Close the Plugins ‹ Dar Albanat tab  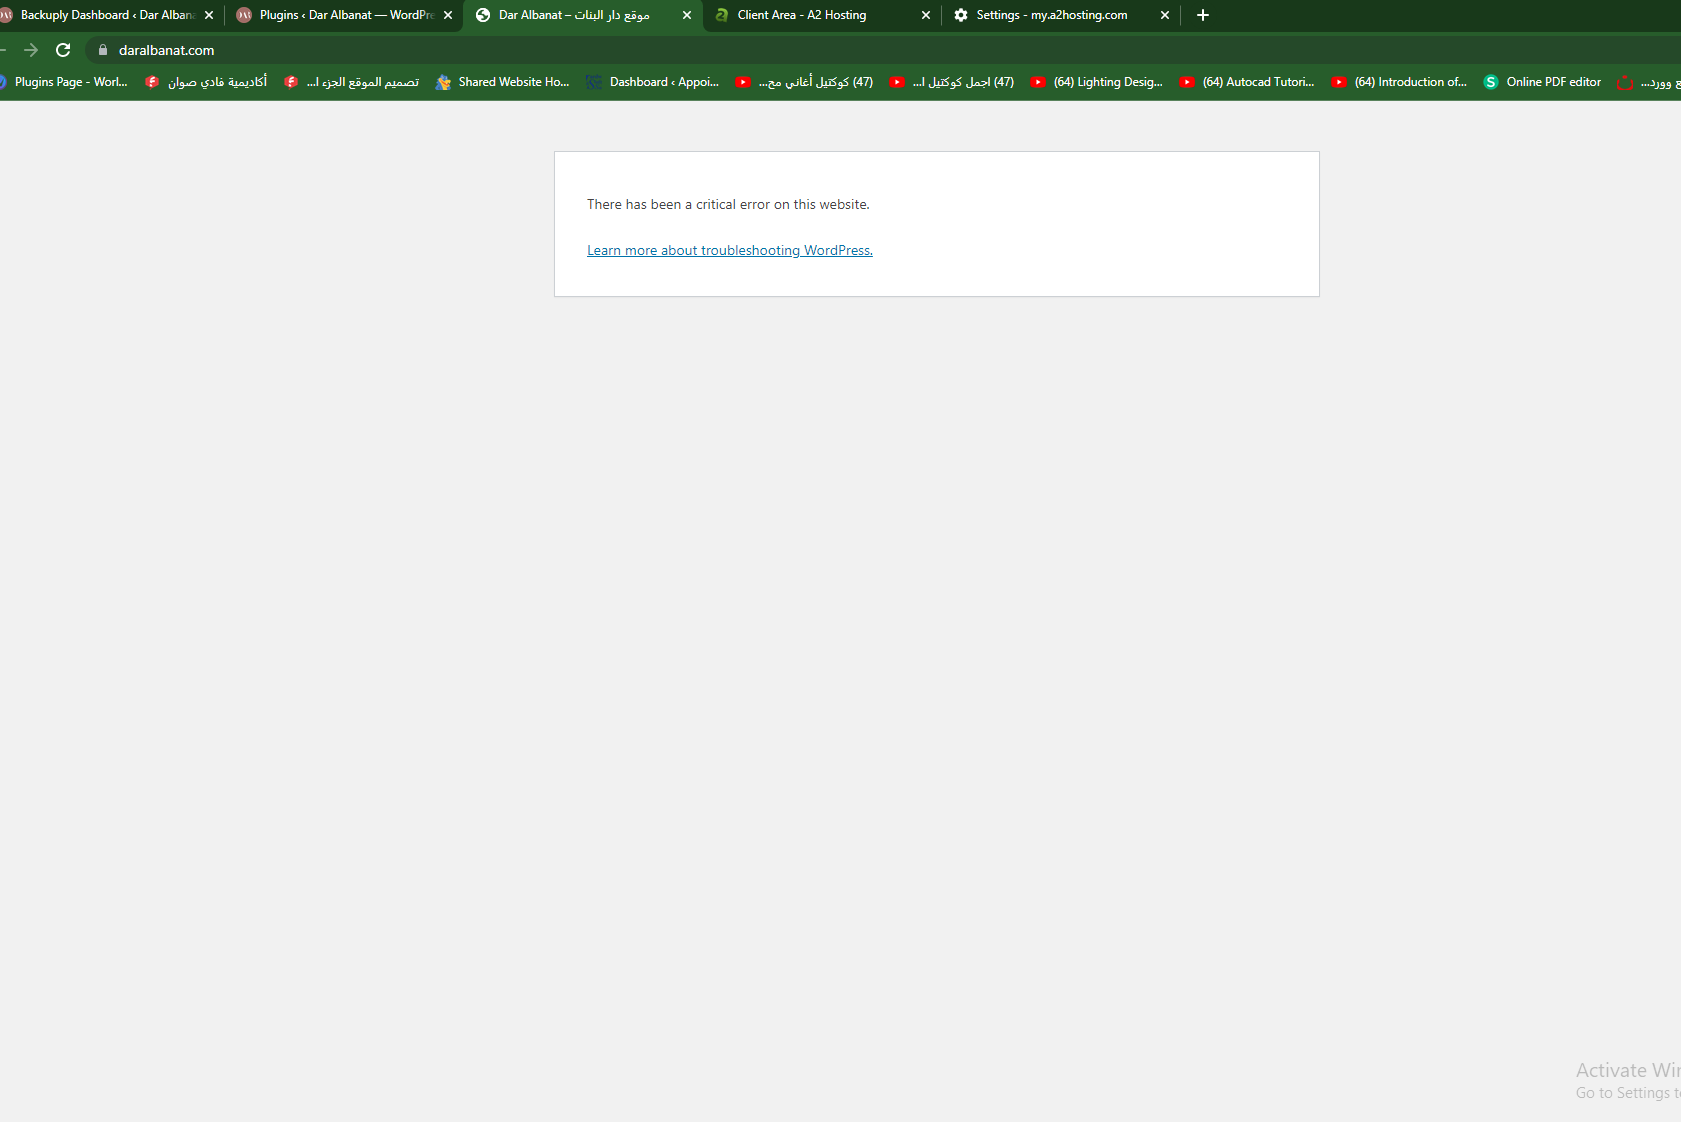point(448,15)
